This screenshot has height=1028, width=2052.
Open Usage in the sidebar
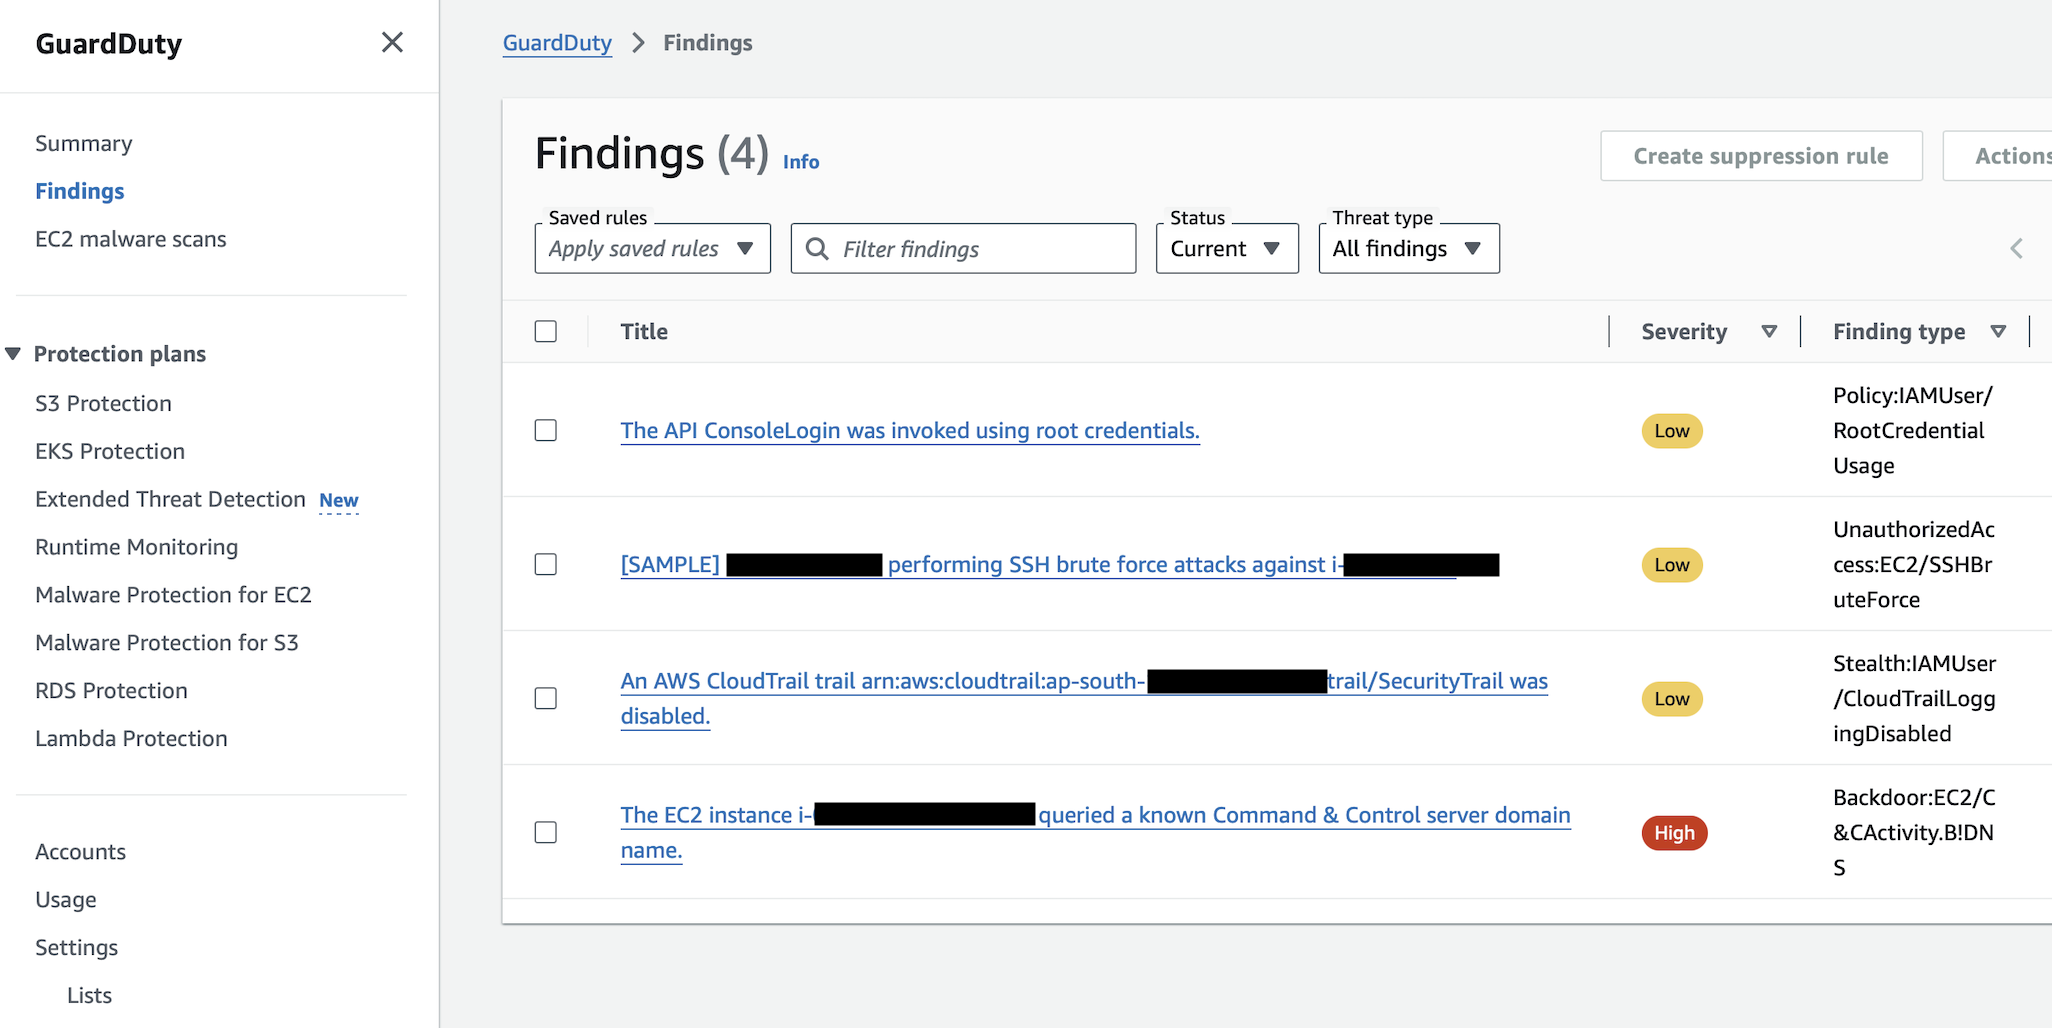(66, 900)
